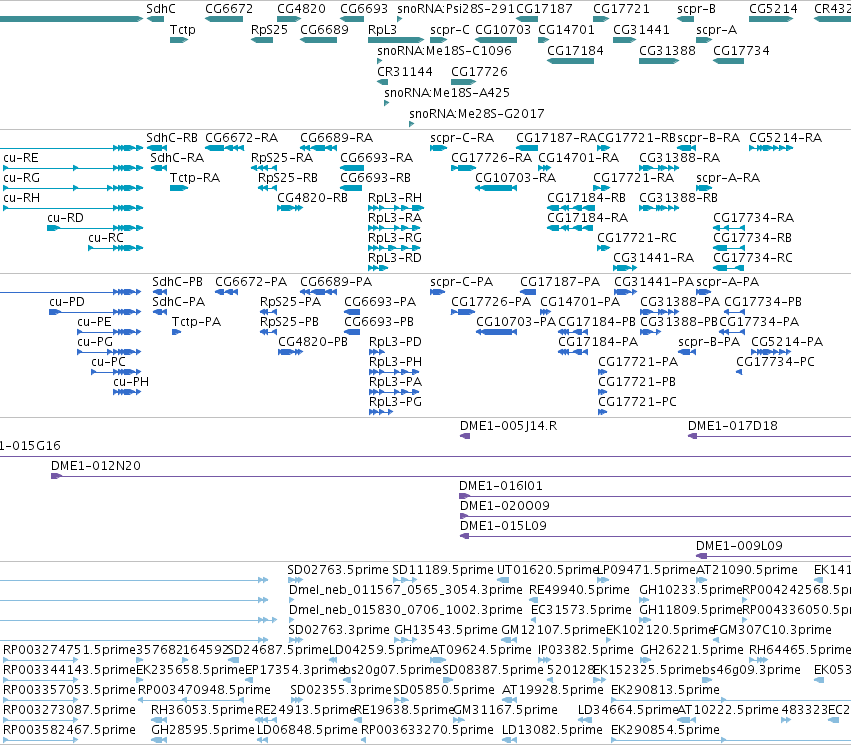Select the RpL3-RG transcript label
Viewport: 851px width, 745px height.
pos(395,238)
